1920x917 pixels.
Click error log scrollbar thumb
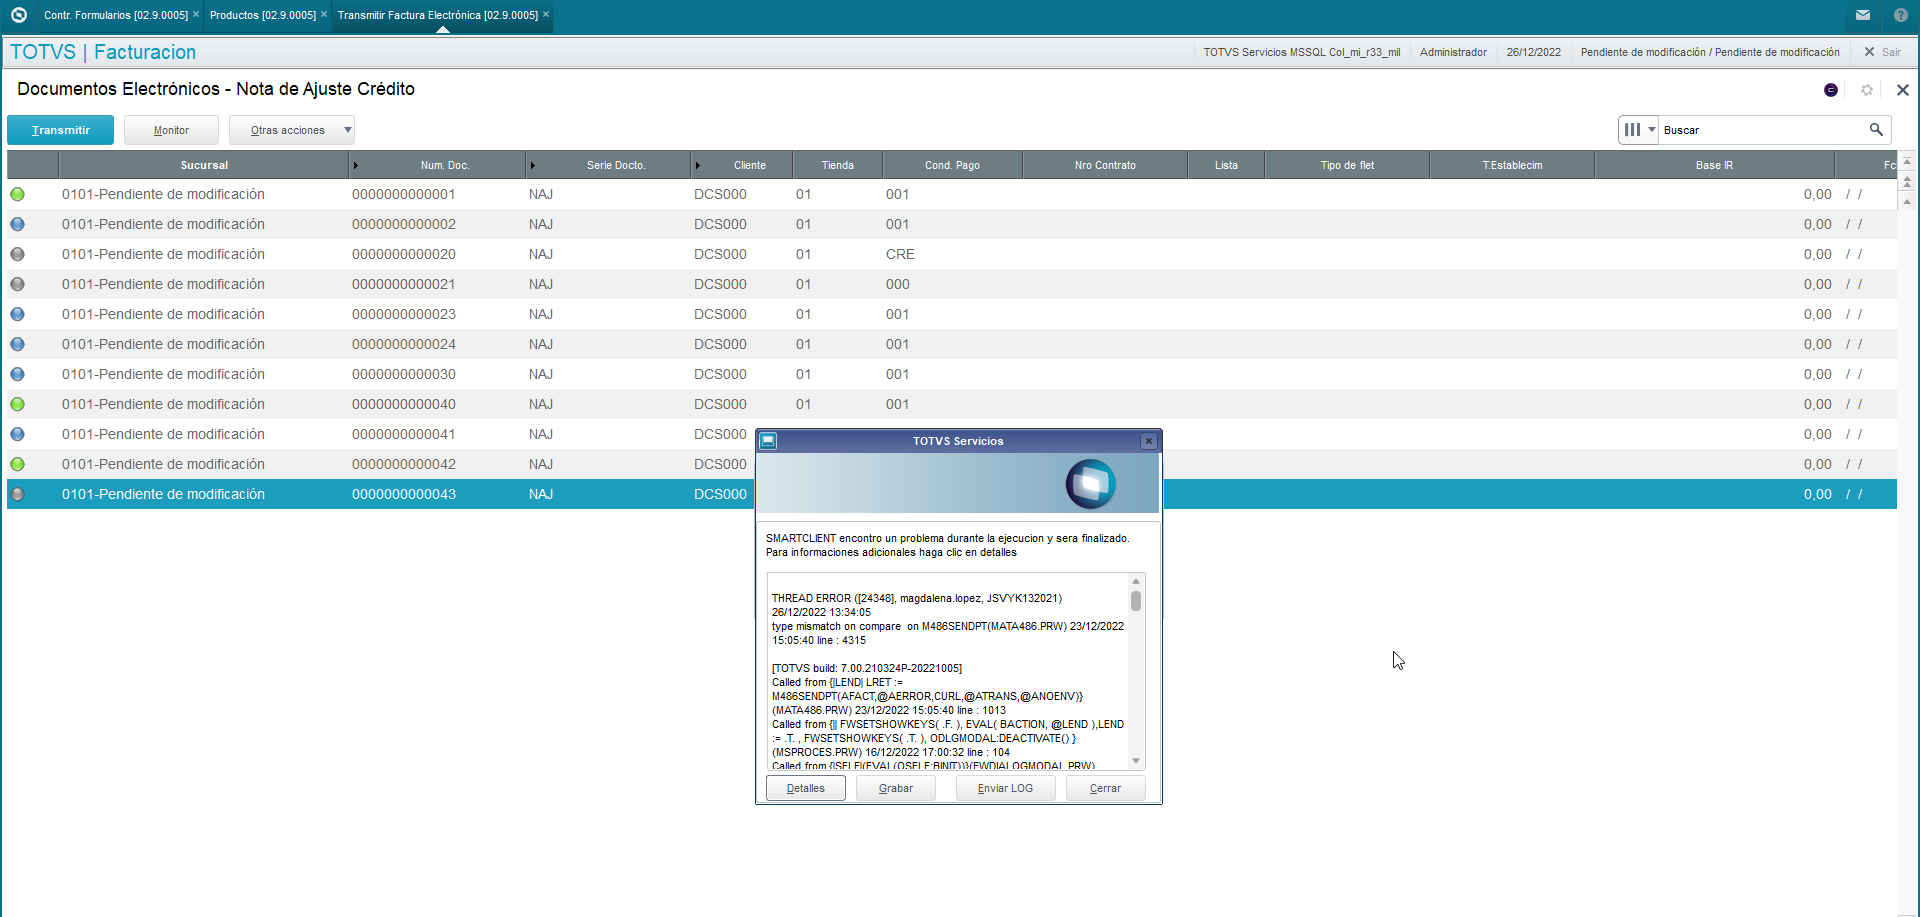[x=1136, y=601]
